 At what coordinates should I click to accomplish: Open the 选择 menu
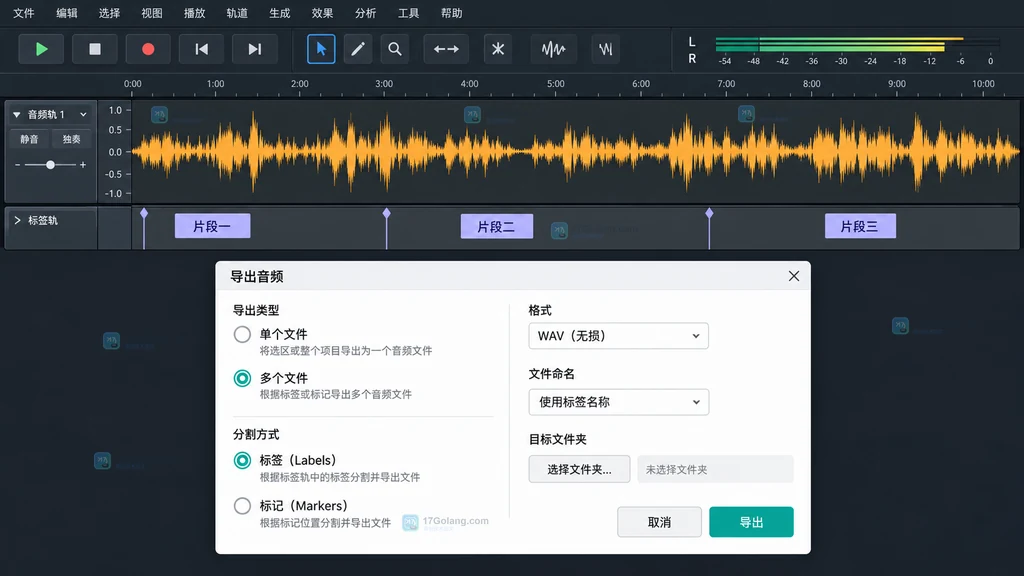coord(109,13)
